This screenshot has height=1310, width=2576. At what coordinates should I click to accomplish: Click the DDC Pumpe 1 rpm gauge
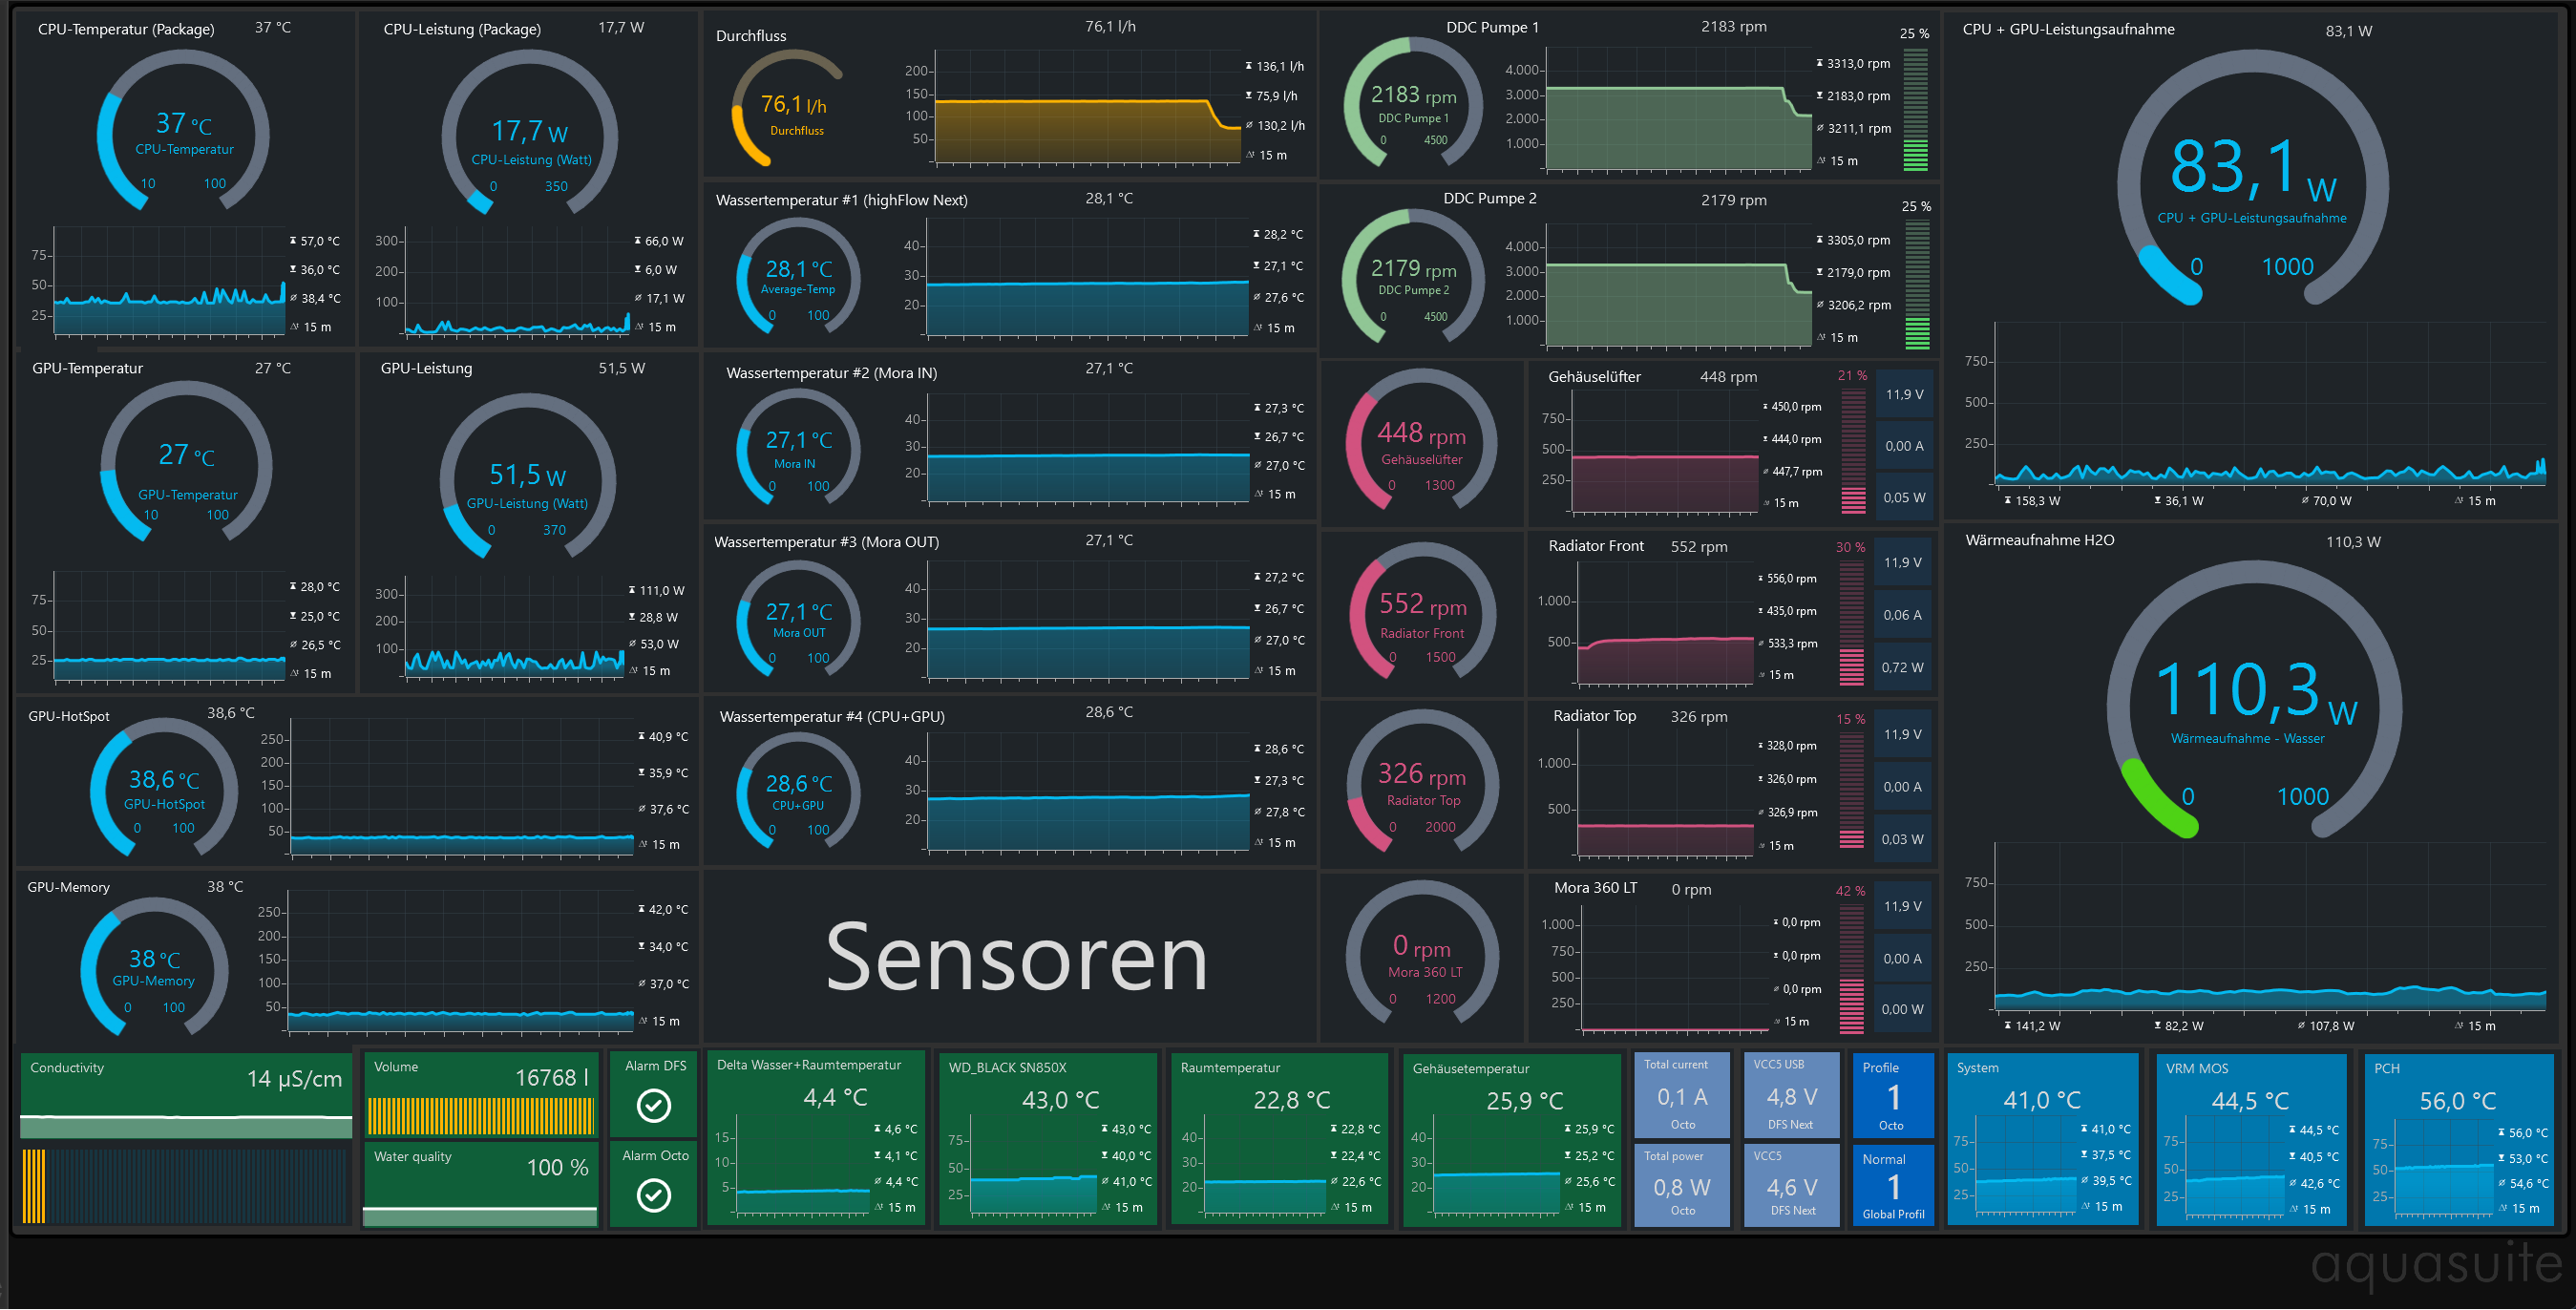(x=1412, y=104)
